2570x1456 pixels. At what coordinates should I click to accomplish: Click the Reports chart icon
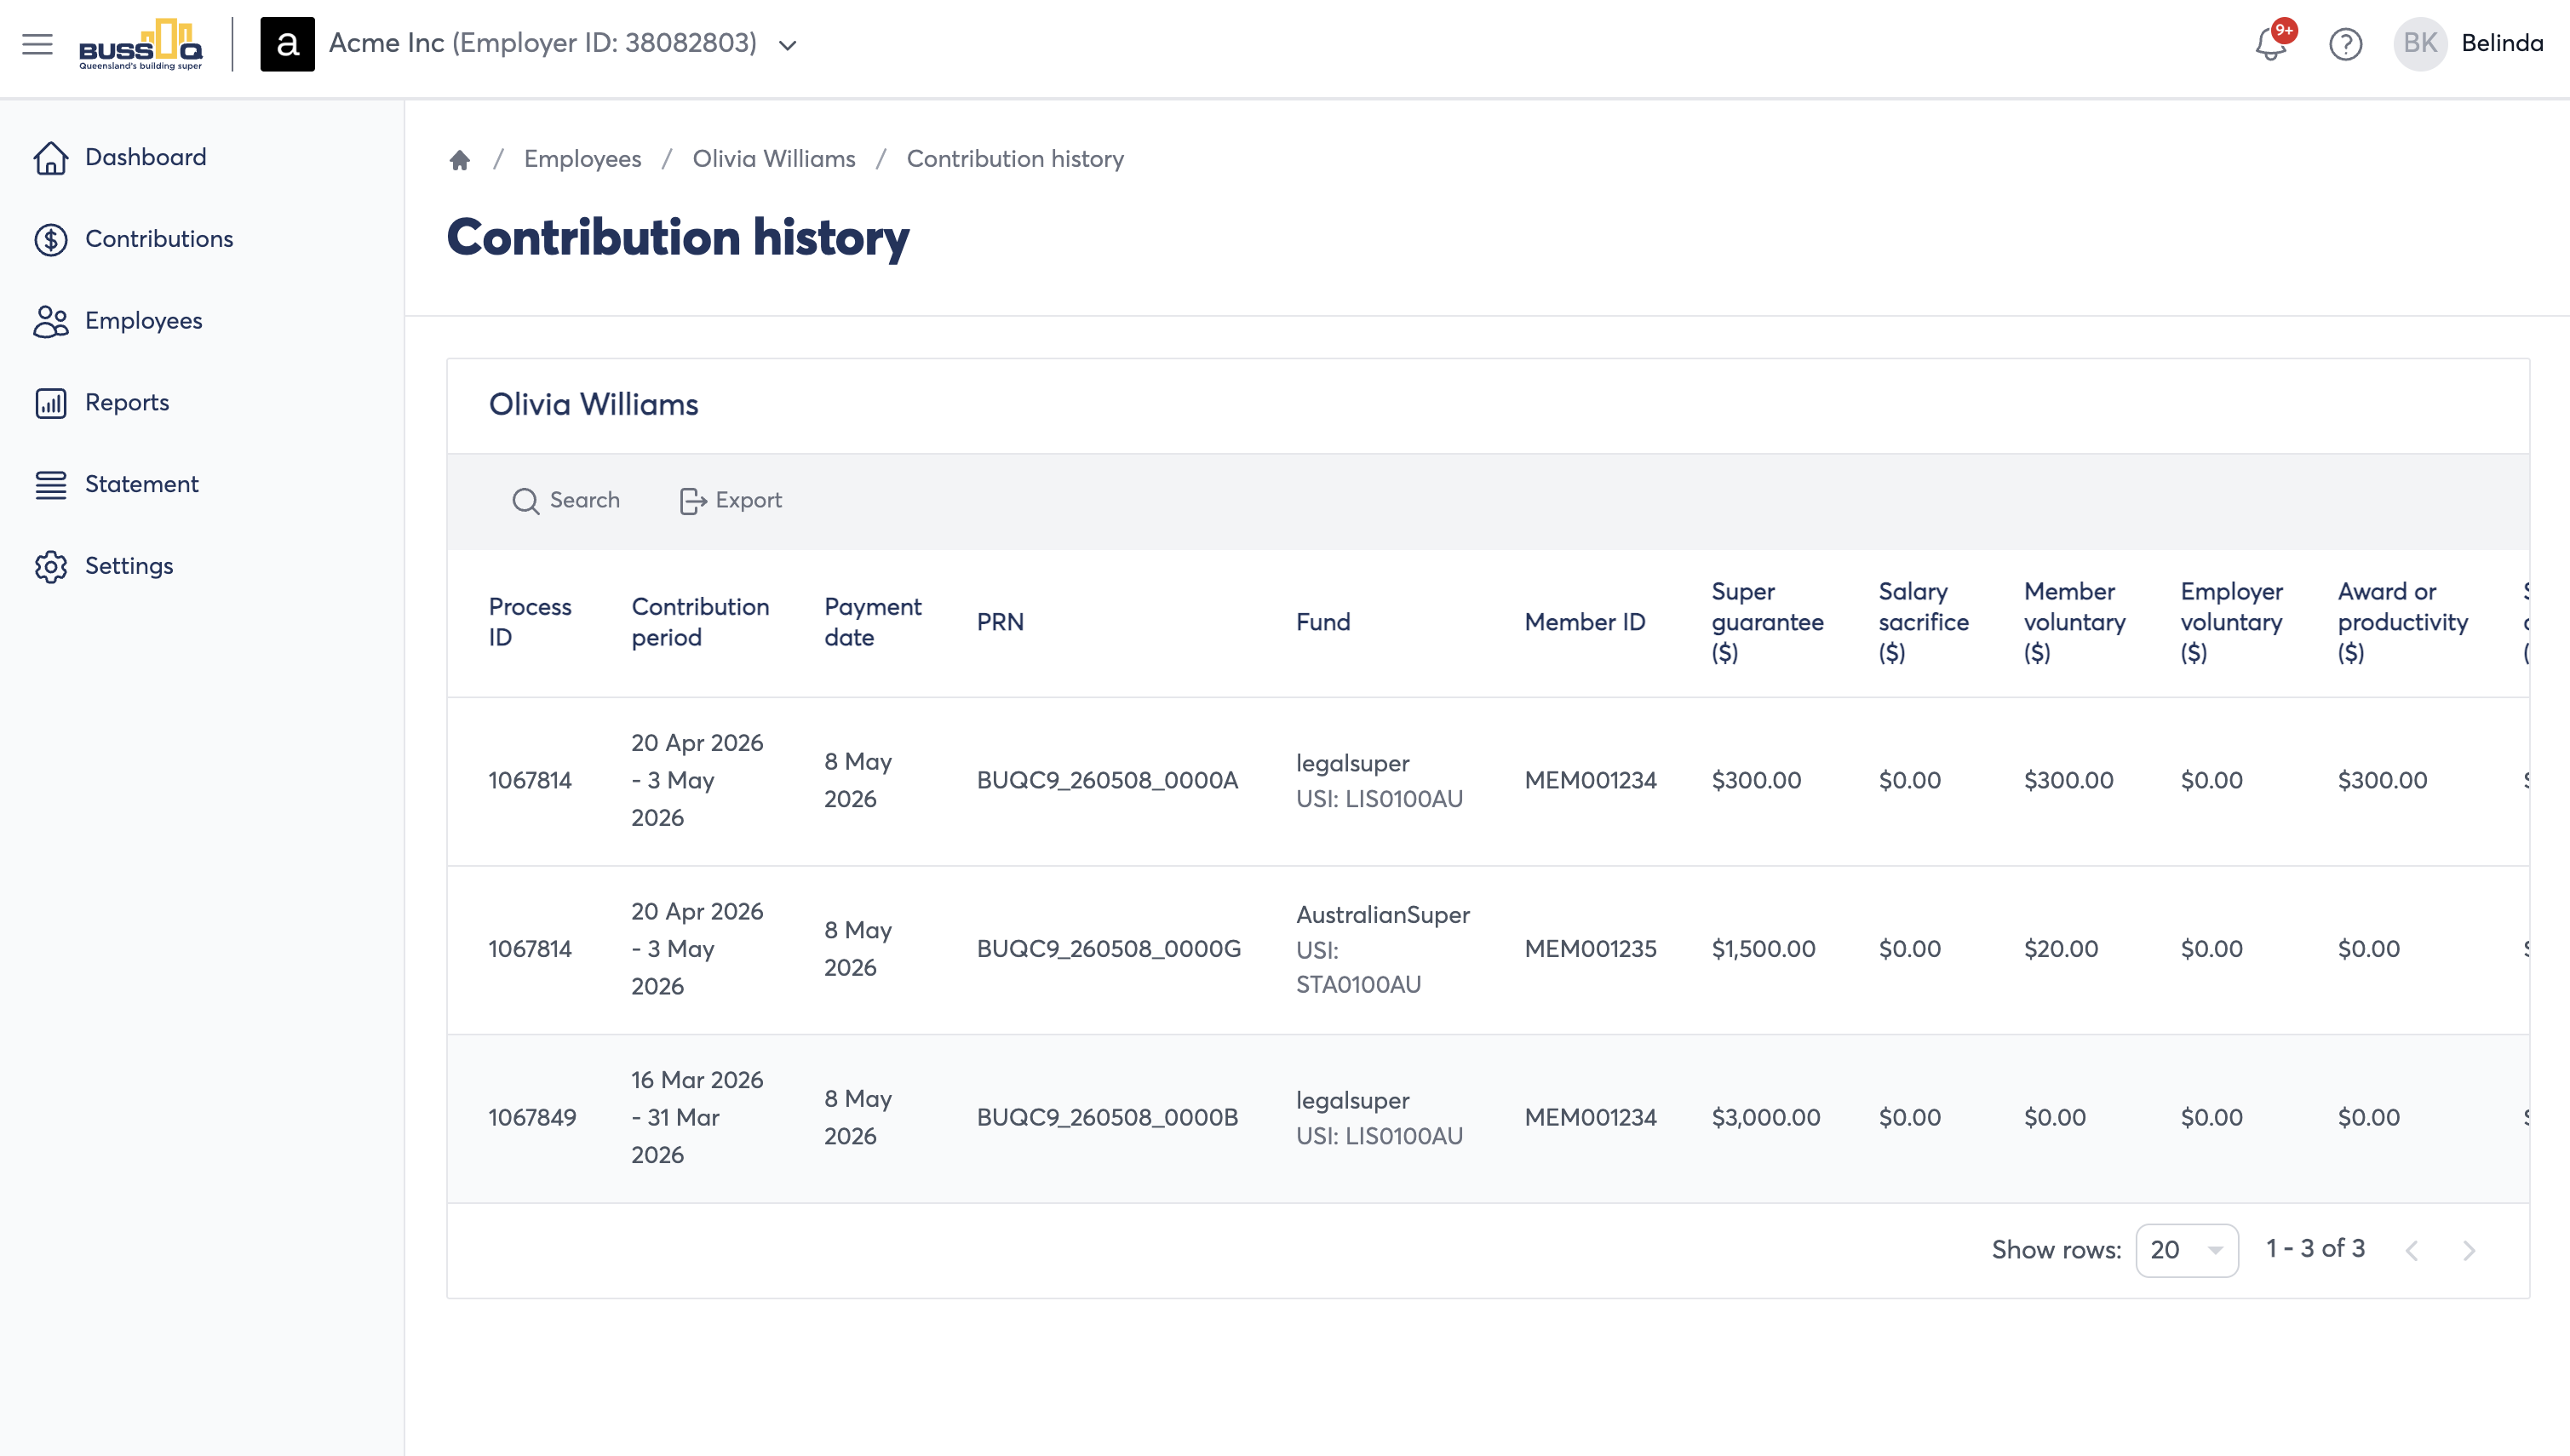51,402
